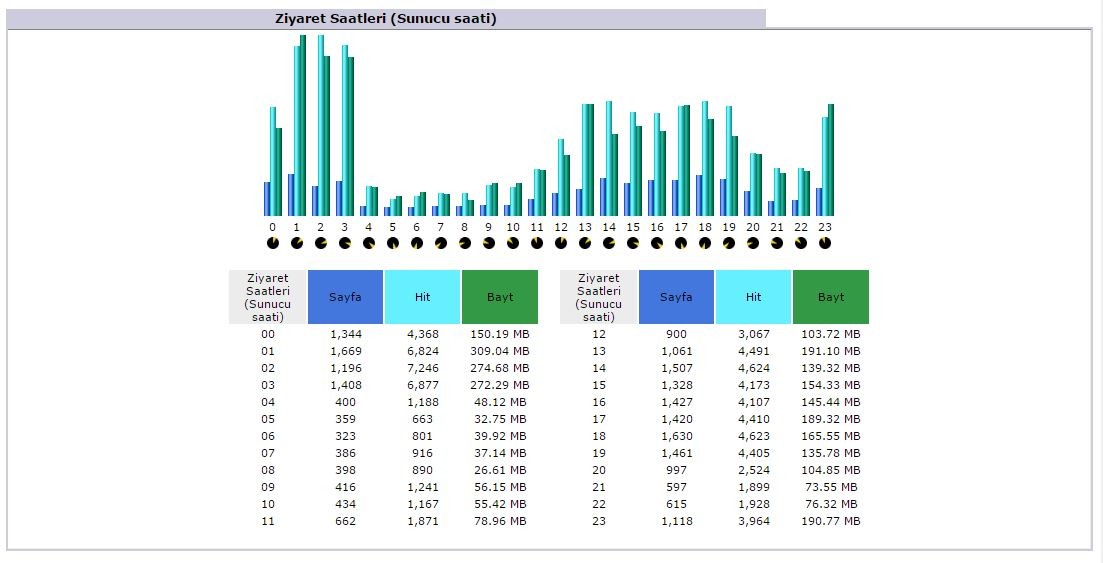The image size is (1103, 563).
Task: Click the blue Sayfa header in left table
Action: [345, 297]
